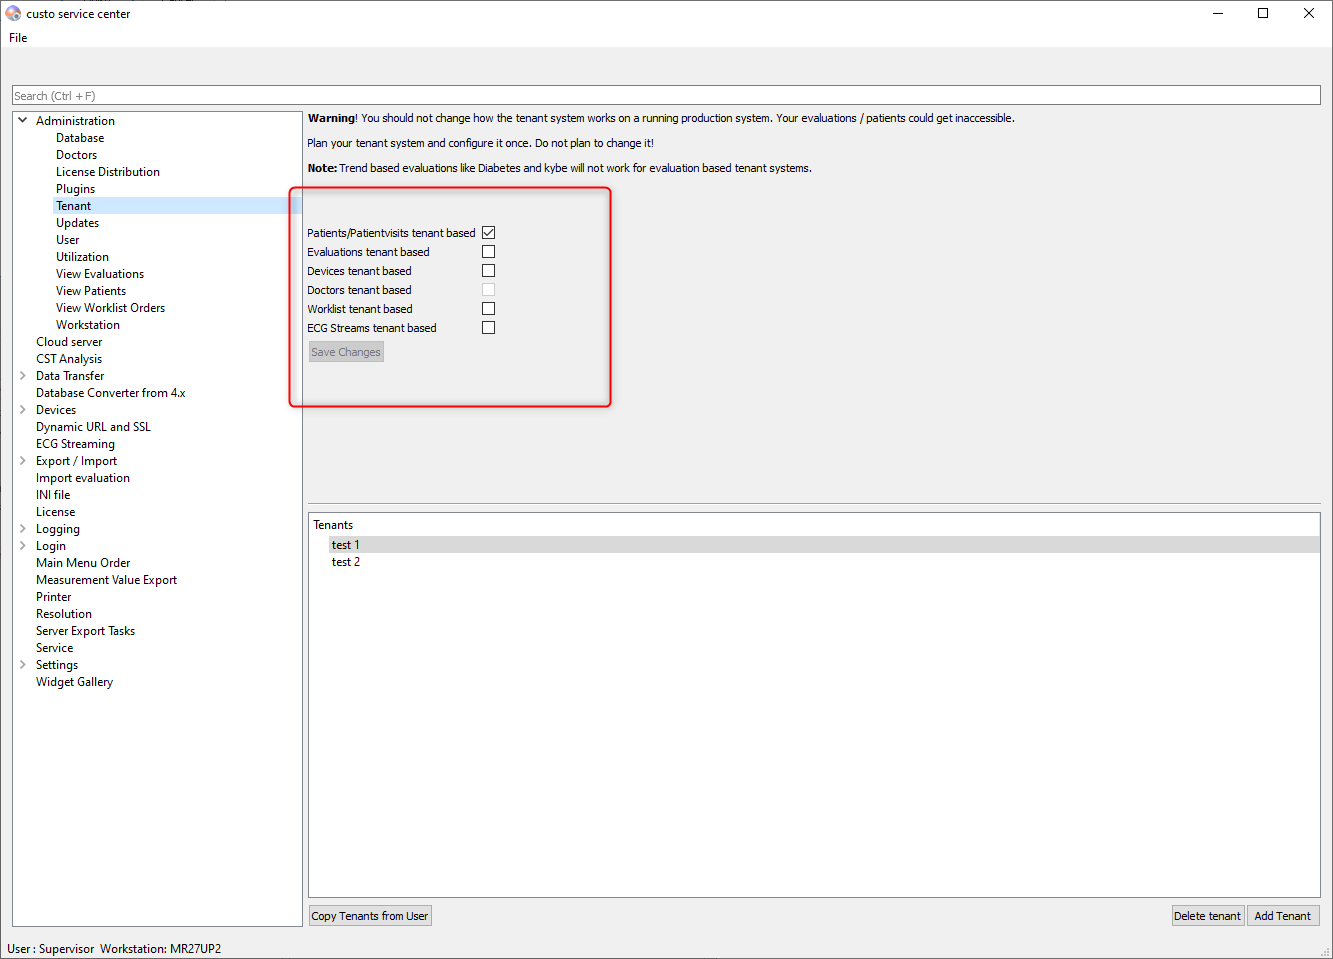The height and width of the screenshot is (959, 1333).
Task: Uncheck Patients/Patientvisits tenant based checkbox
Action: (488, 233)
